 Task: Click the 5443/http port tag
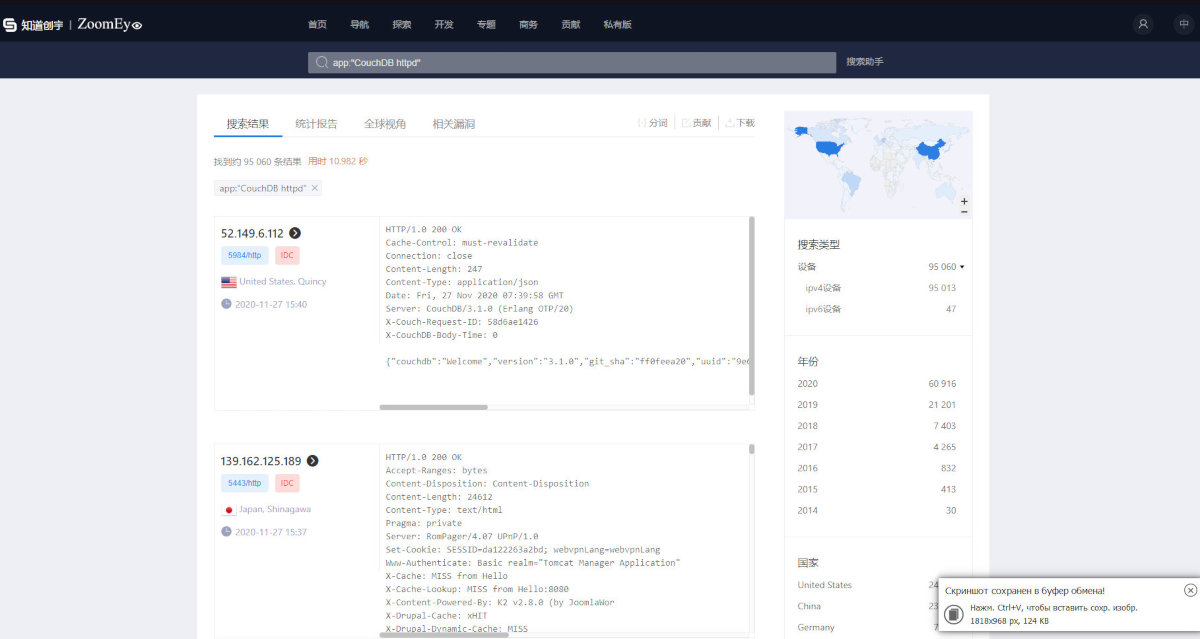244,484
